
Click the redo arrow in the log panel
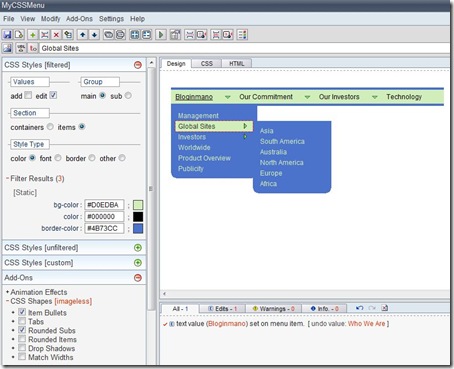point(372,308)
